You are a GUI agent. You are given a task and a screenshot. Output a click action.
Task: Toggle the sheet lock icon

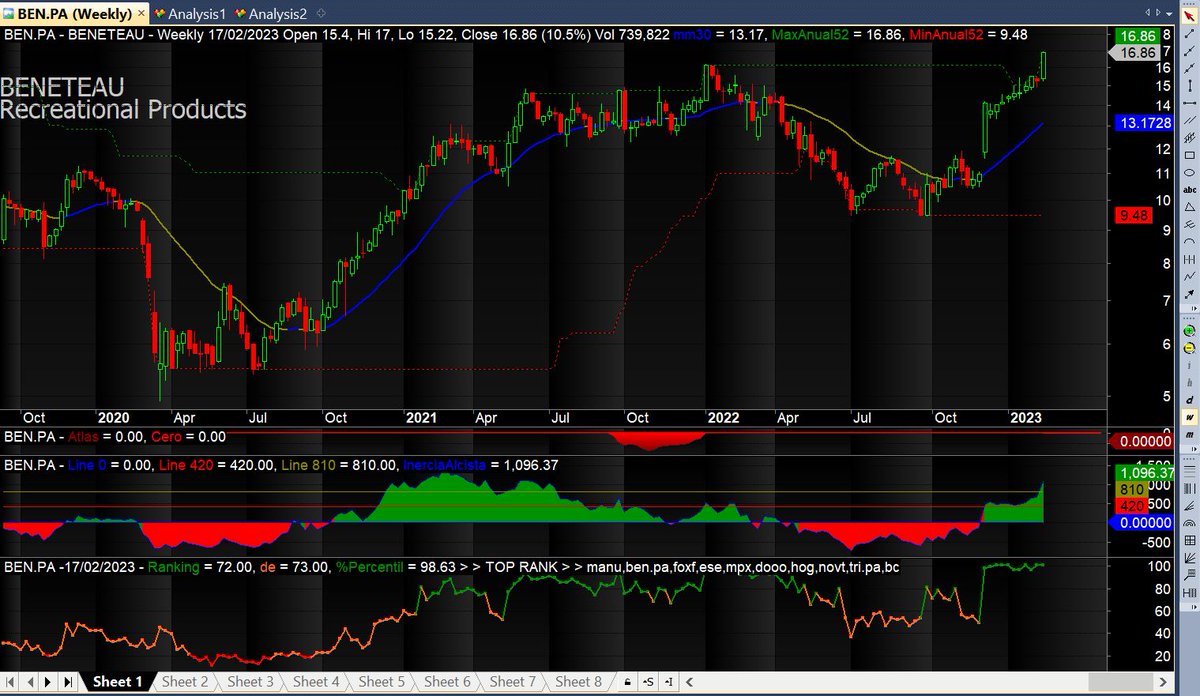[x=627, y=682]
